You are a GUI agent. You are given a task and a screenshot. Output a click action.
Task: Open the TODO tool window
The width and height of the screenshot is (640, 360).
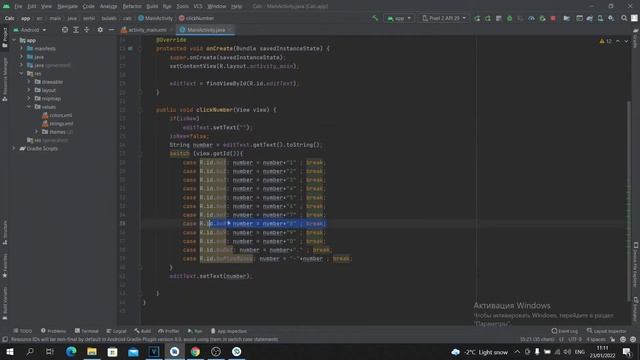pyautogui.click(x=23, y=331)
